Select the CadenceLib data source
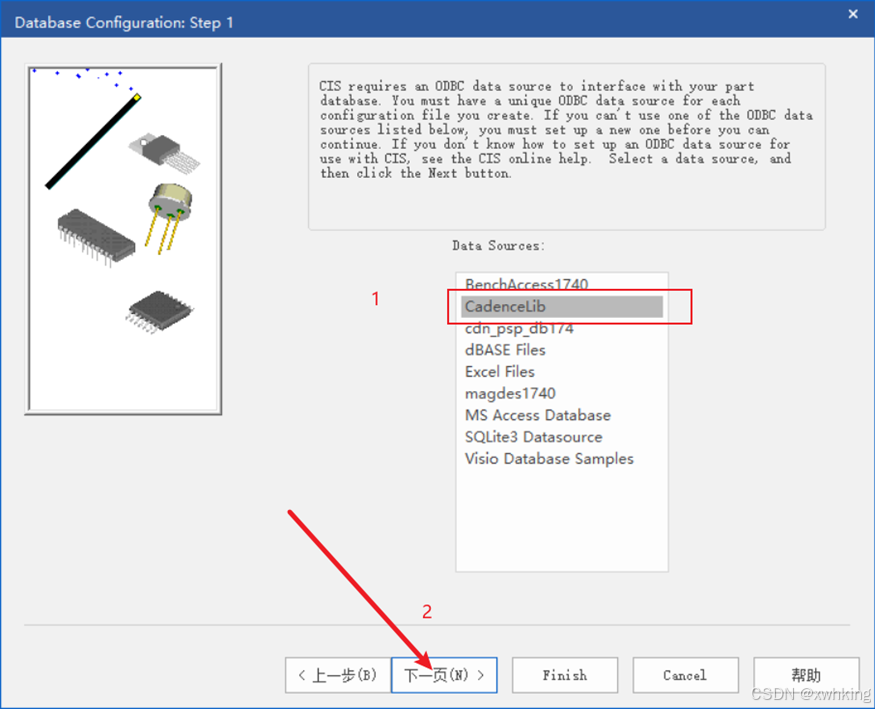 pos(562,306)
